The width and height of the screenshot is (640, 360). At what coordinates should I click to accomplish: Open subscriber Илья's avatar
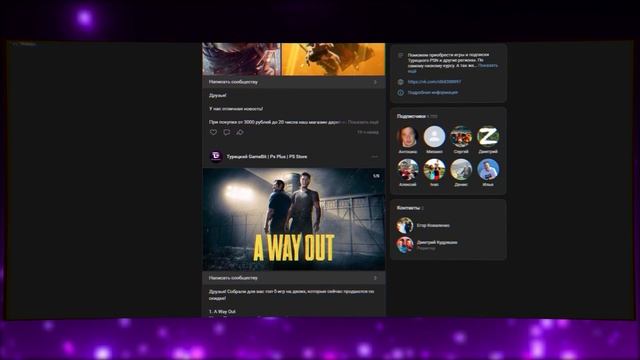[x=488, y=169]
